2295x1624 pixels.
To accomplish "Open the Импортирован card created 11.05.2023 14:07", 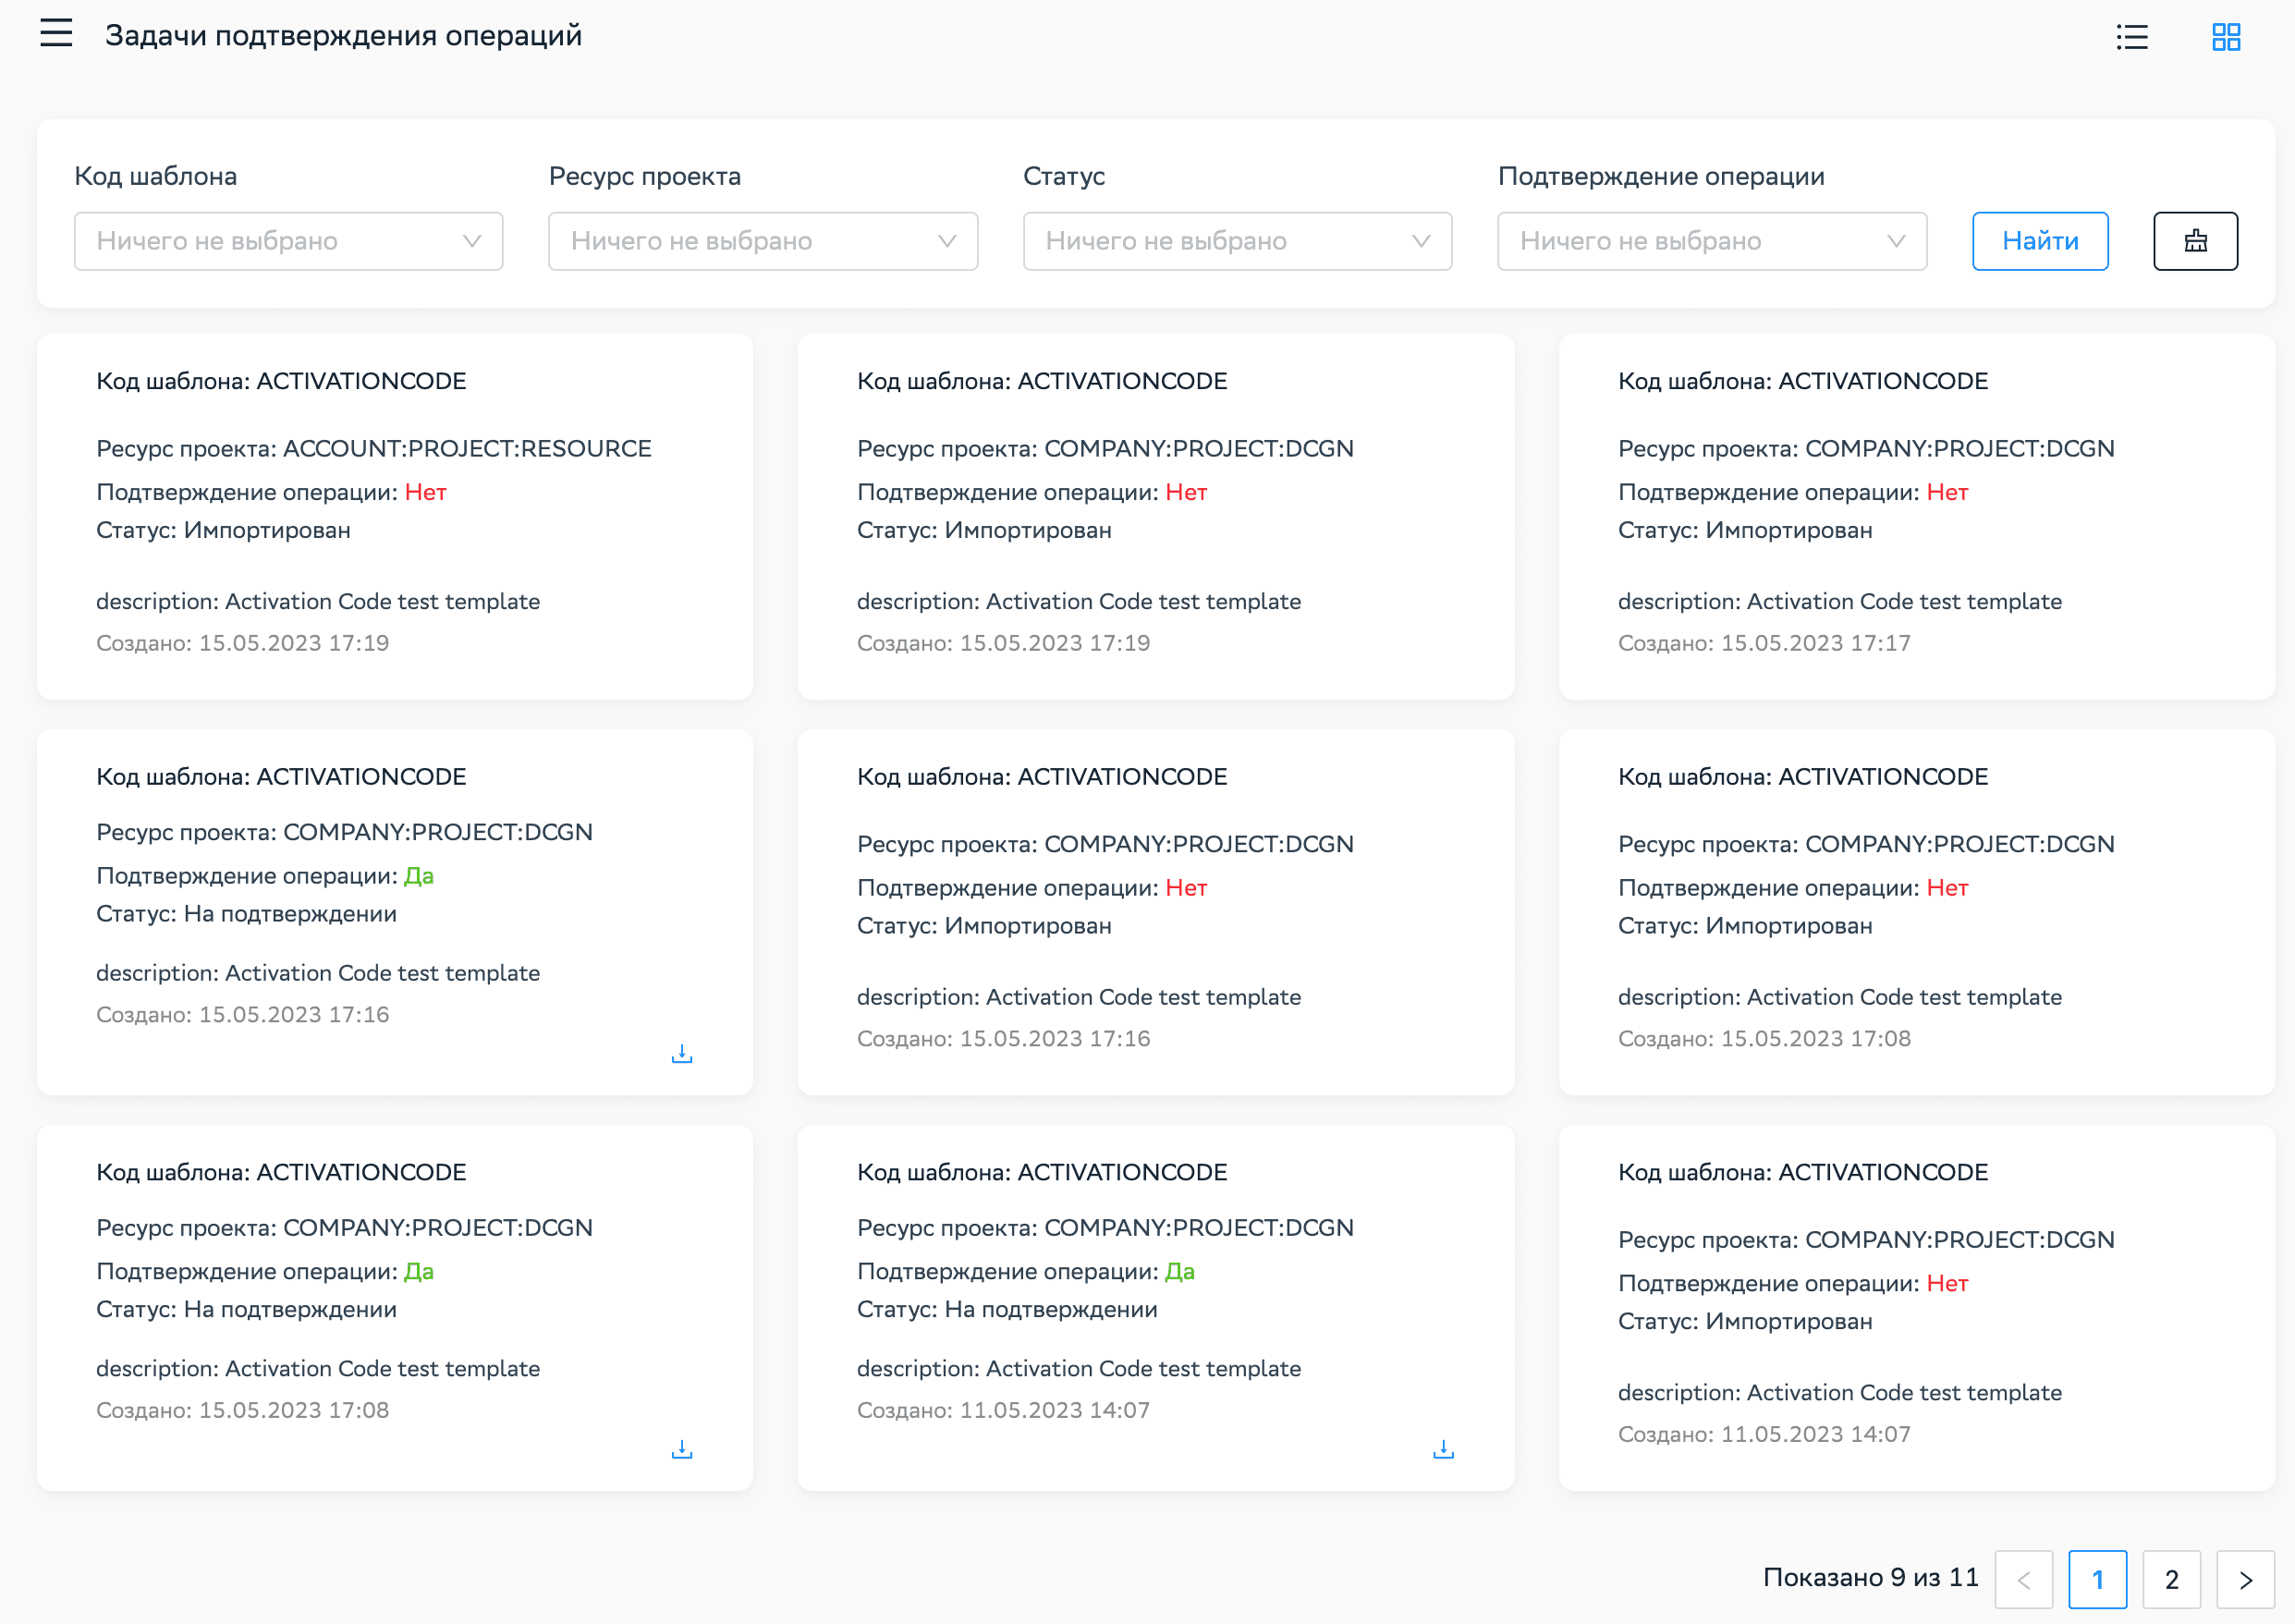I will (1915, 1307).
